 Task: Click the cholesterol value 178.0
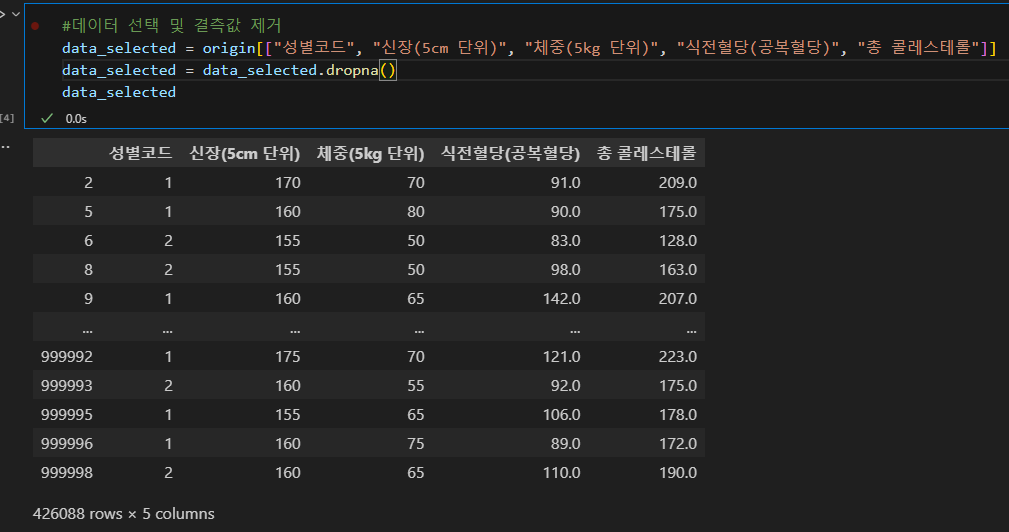click(x=678, y=414)
